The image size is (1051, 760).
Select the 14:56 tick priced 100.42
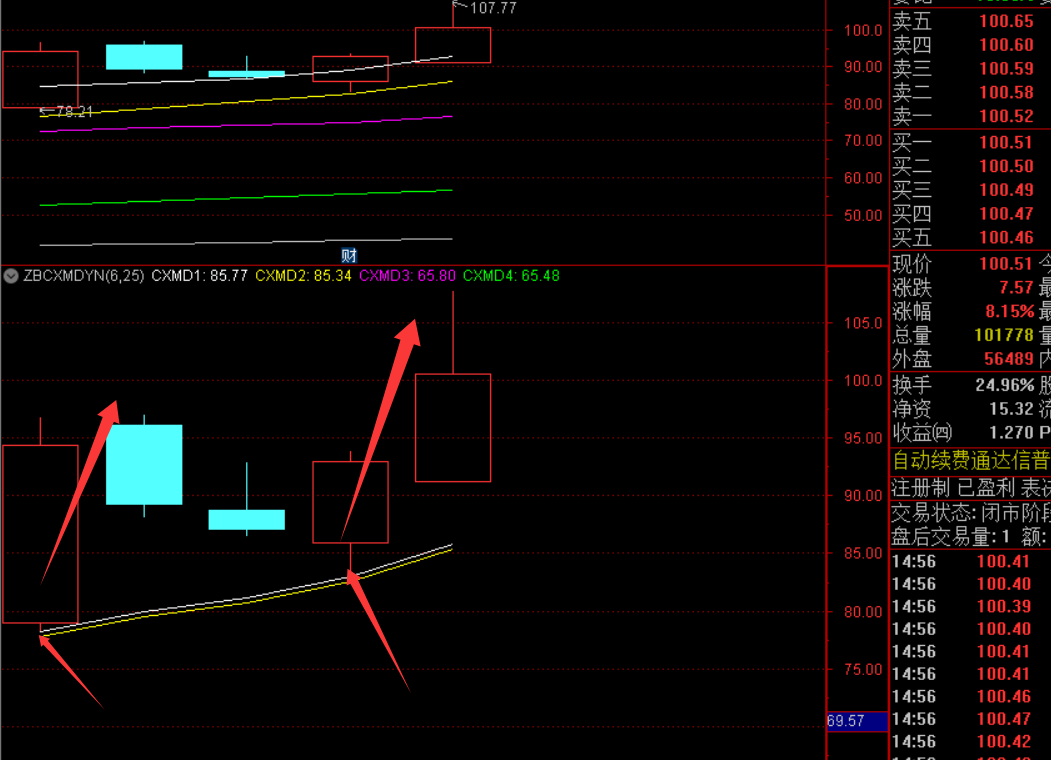click(x=962, y=742)
